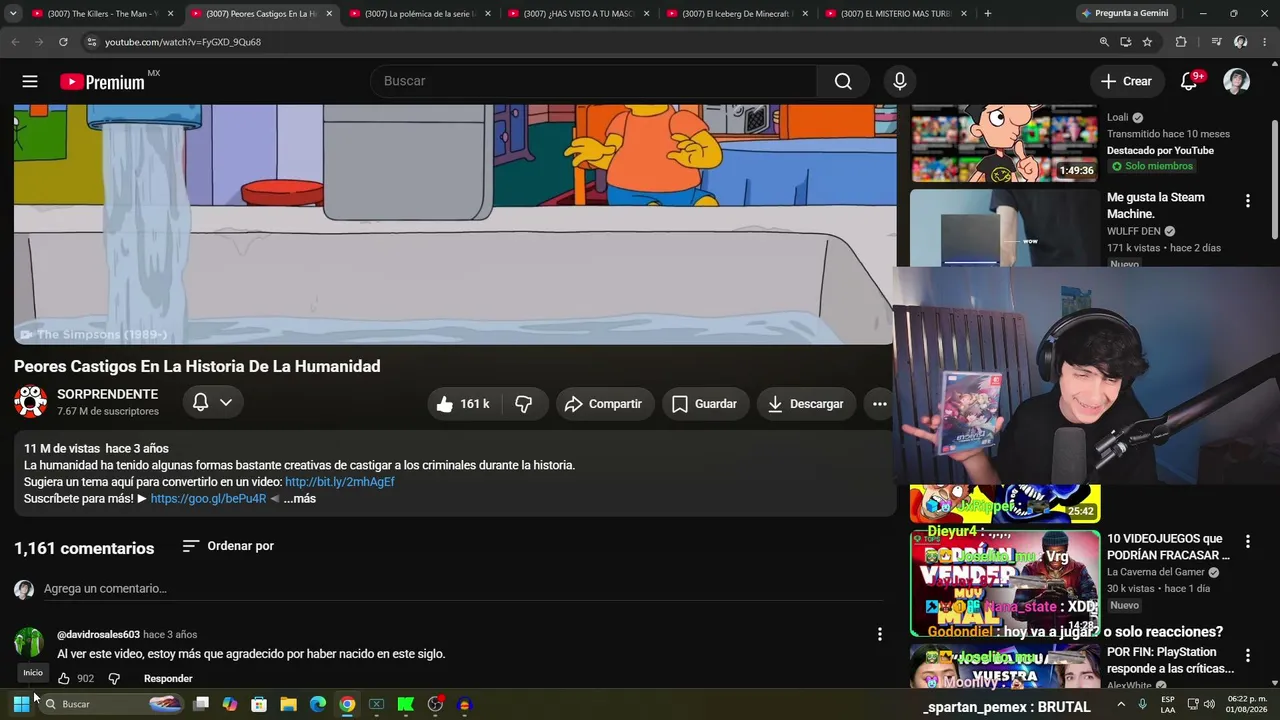Screen dimensions: 1280x720
Task: Bookmark this page with star icon
Action: click(x=1147, y=42)
